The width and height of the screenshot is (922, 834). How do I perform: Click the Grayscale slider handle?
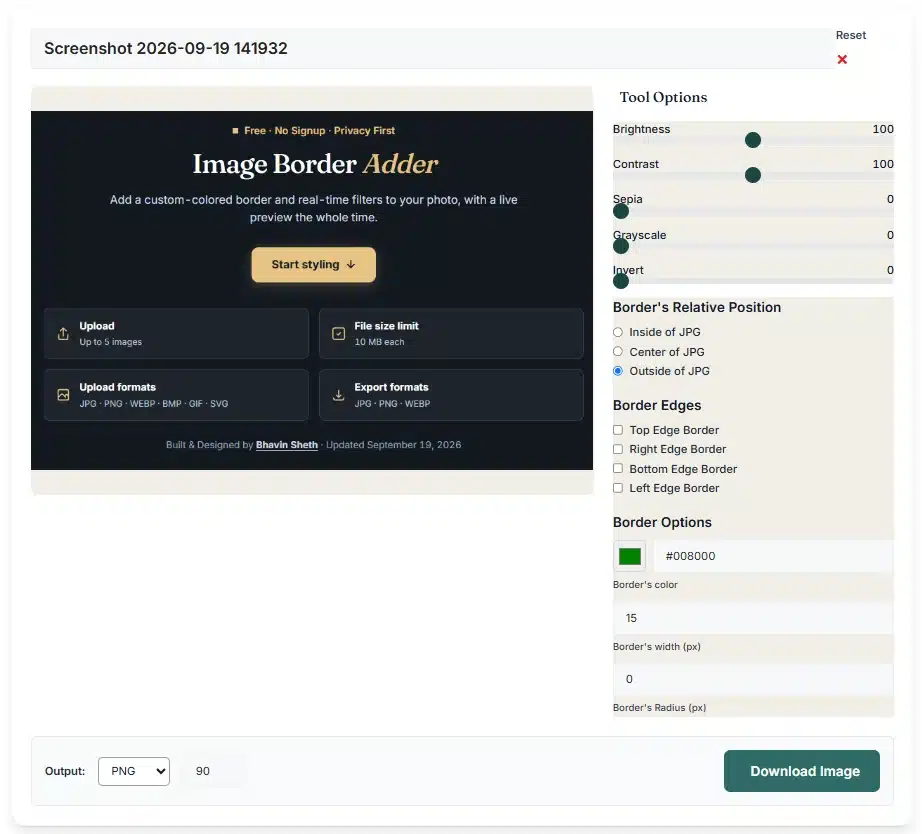click(621, 246)
